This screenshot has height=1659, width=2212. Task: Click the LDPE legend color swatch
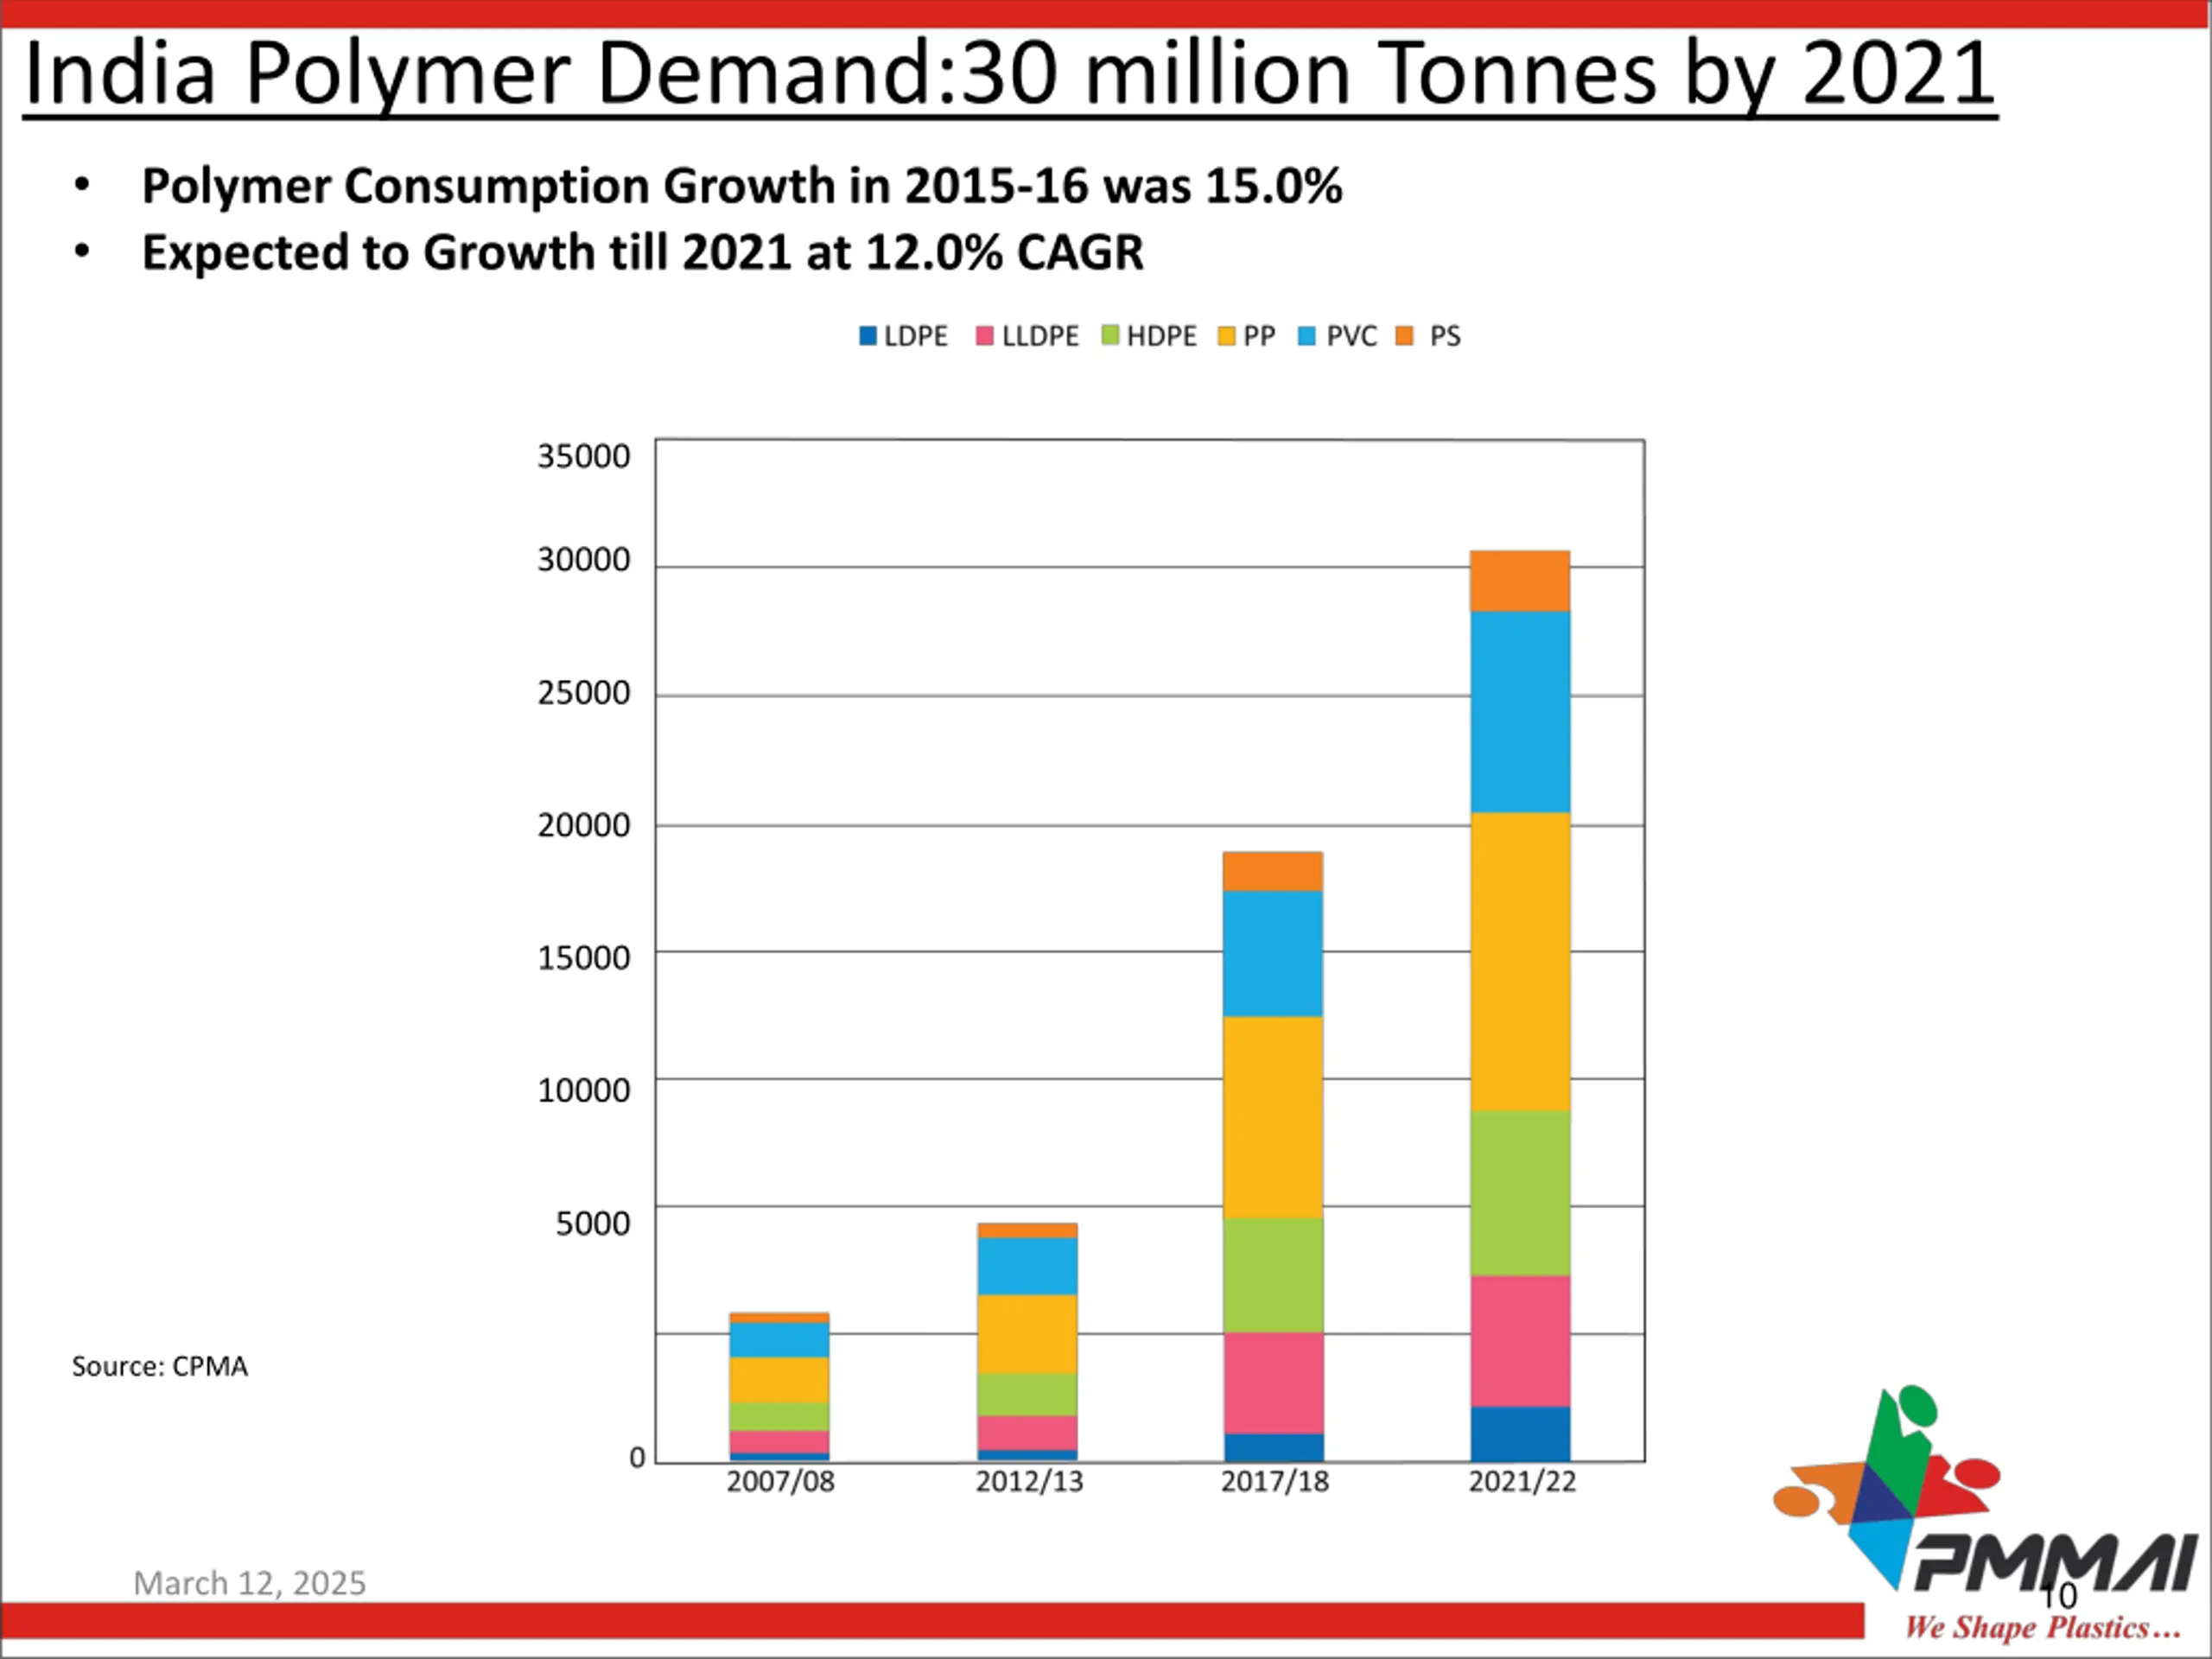point(868,336)
